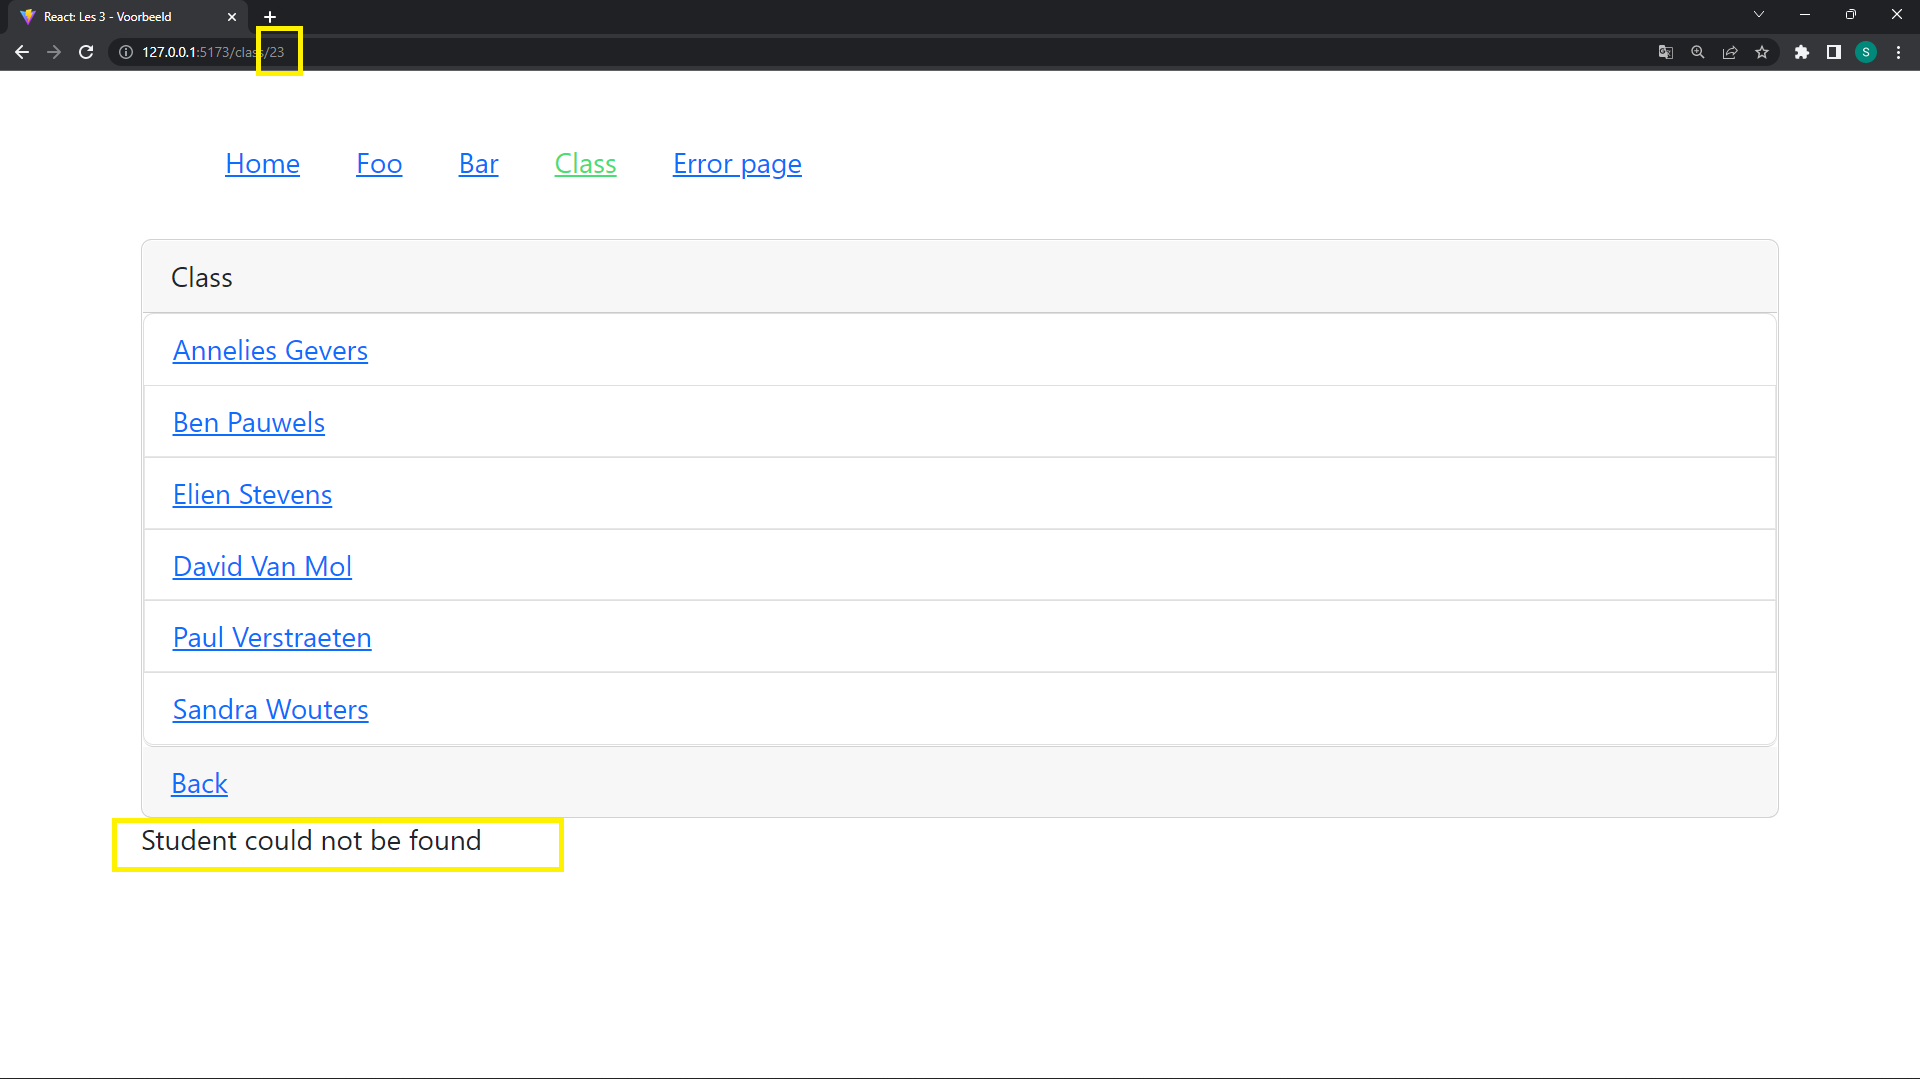Go to the Home nav link
Viewport: 1920px width, 1079px height.
click(x=262, y=164)
